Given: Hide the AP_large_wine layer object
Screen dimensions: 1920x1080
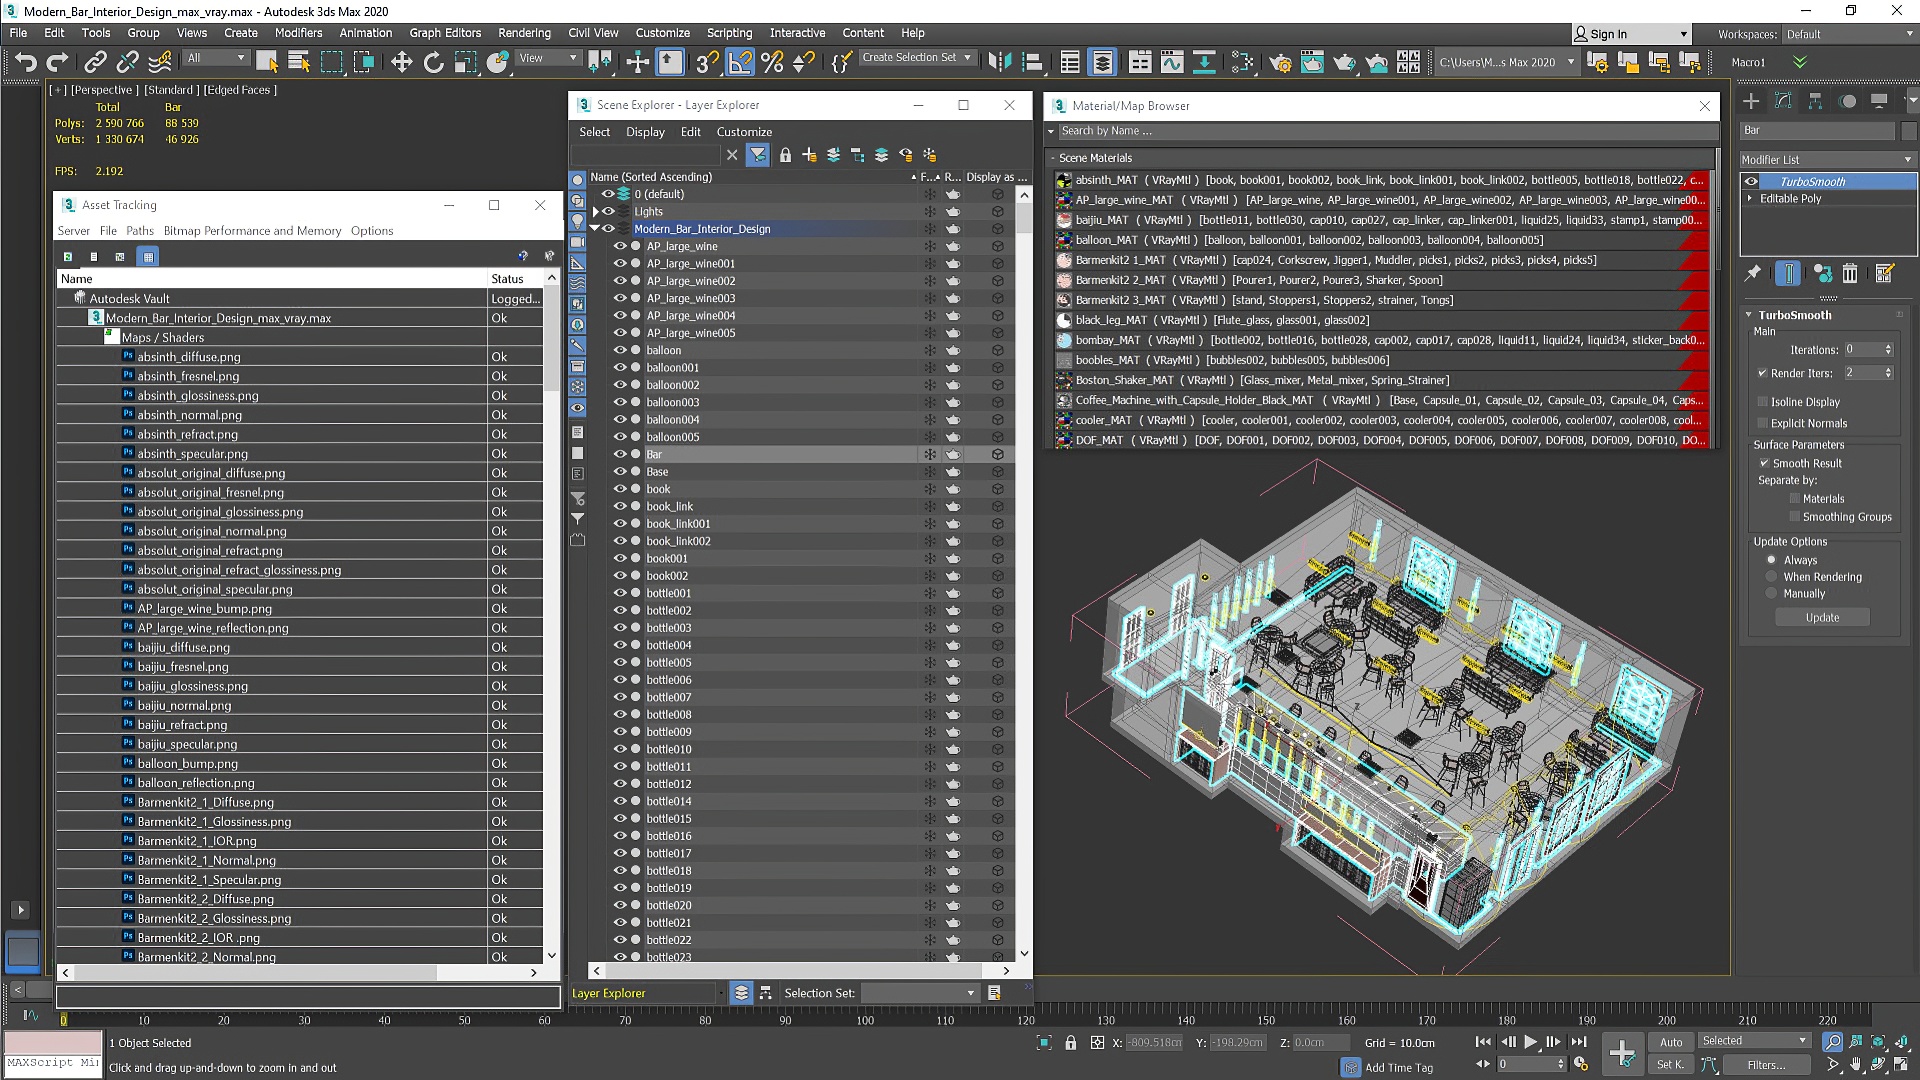Looking at the screenshot, I should click(620, 246).
